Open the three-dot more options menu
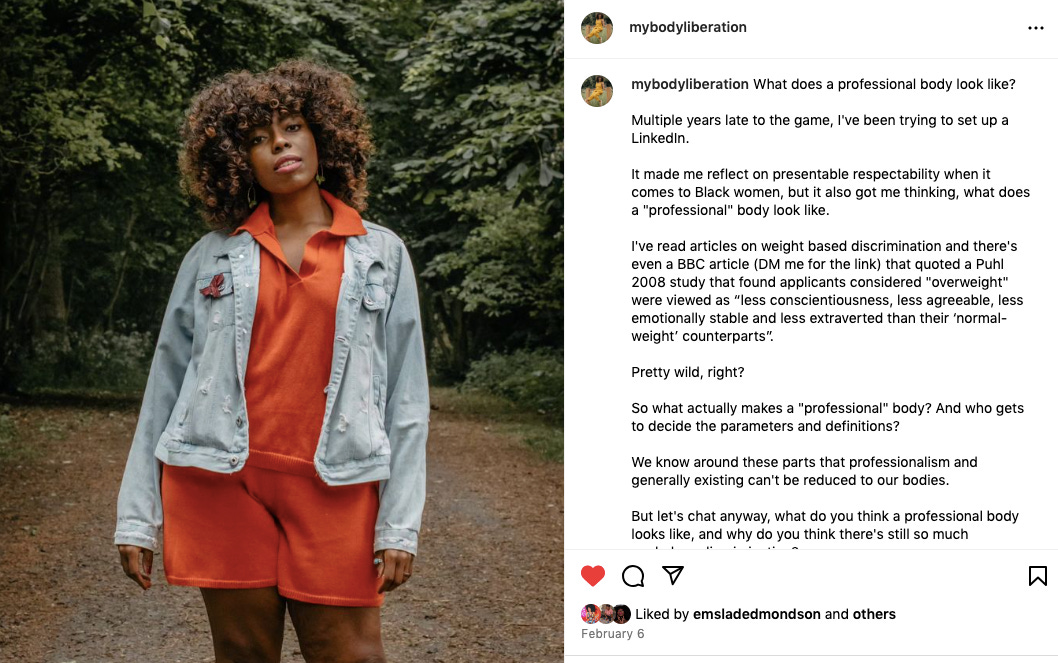Viewport: 1058px width, 663px height. pyautogui.click(x=1036, y=28)
